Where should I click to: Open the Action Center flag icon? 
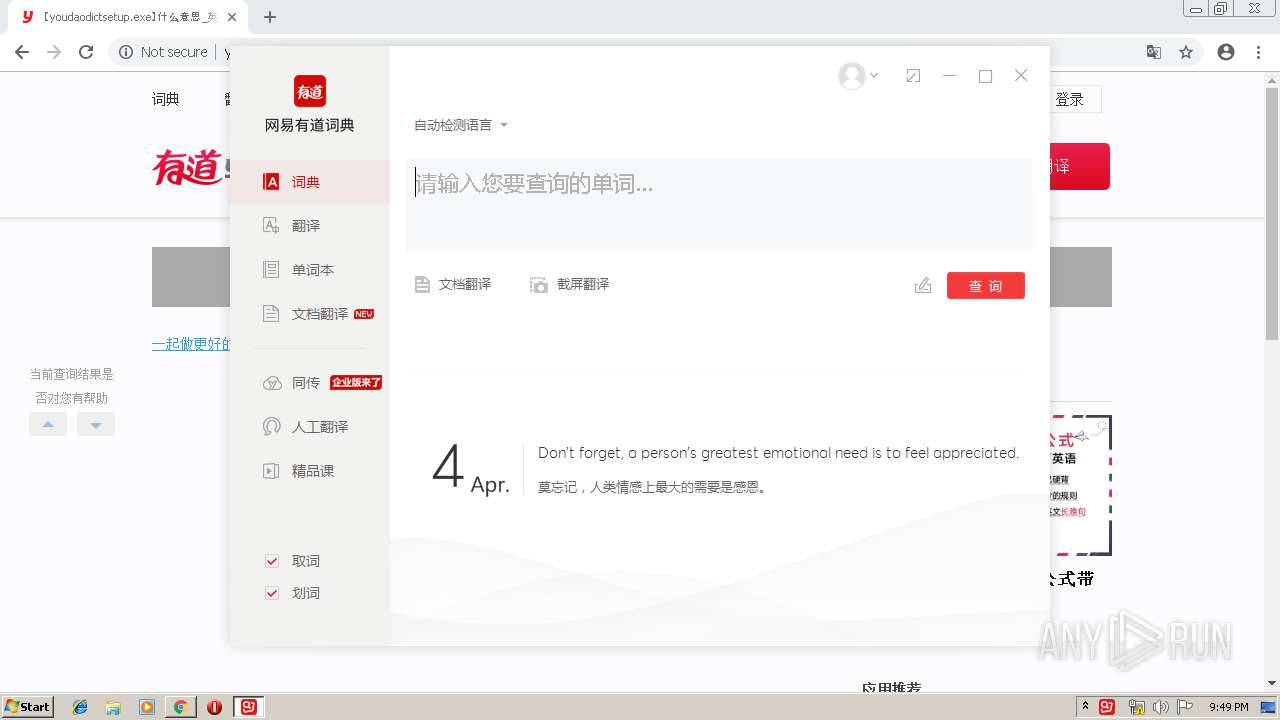click(1186, 707)
